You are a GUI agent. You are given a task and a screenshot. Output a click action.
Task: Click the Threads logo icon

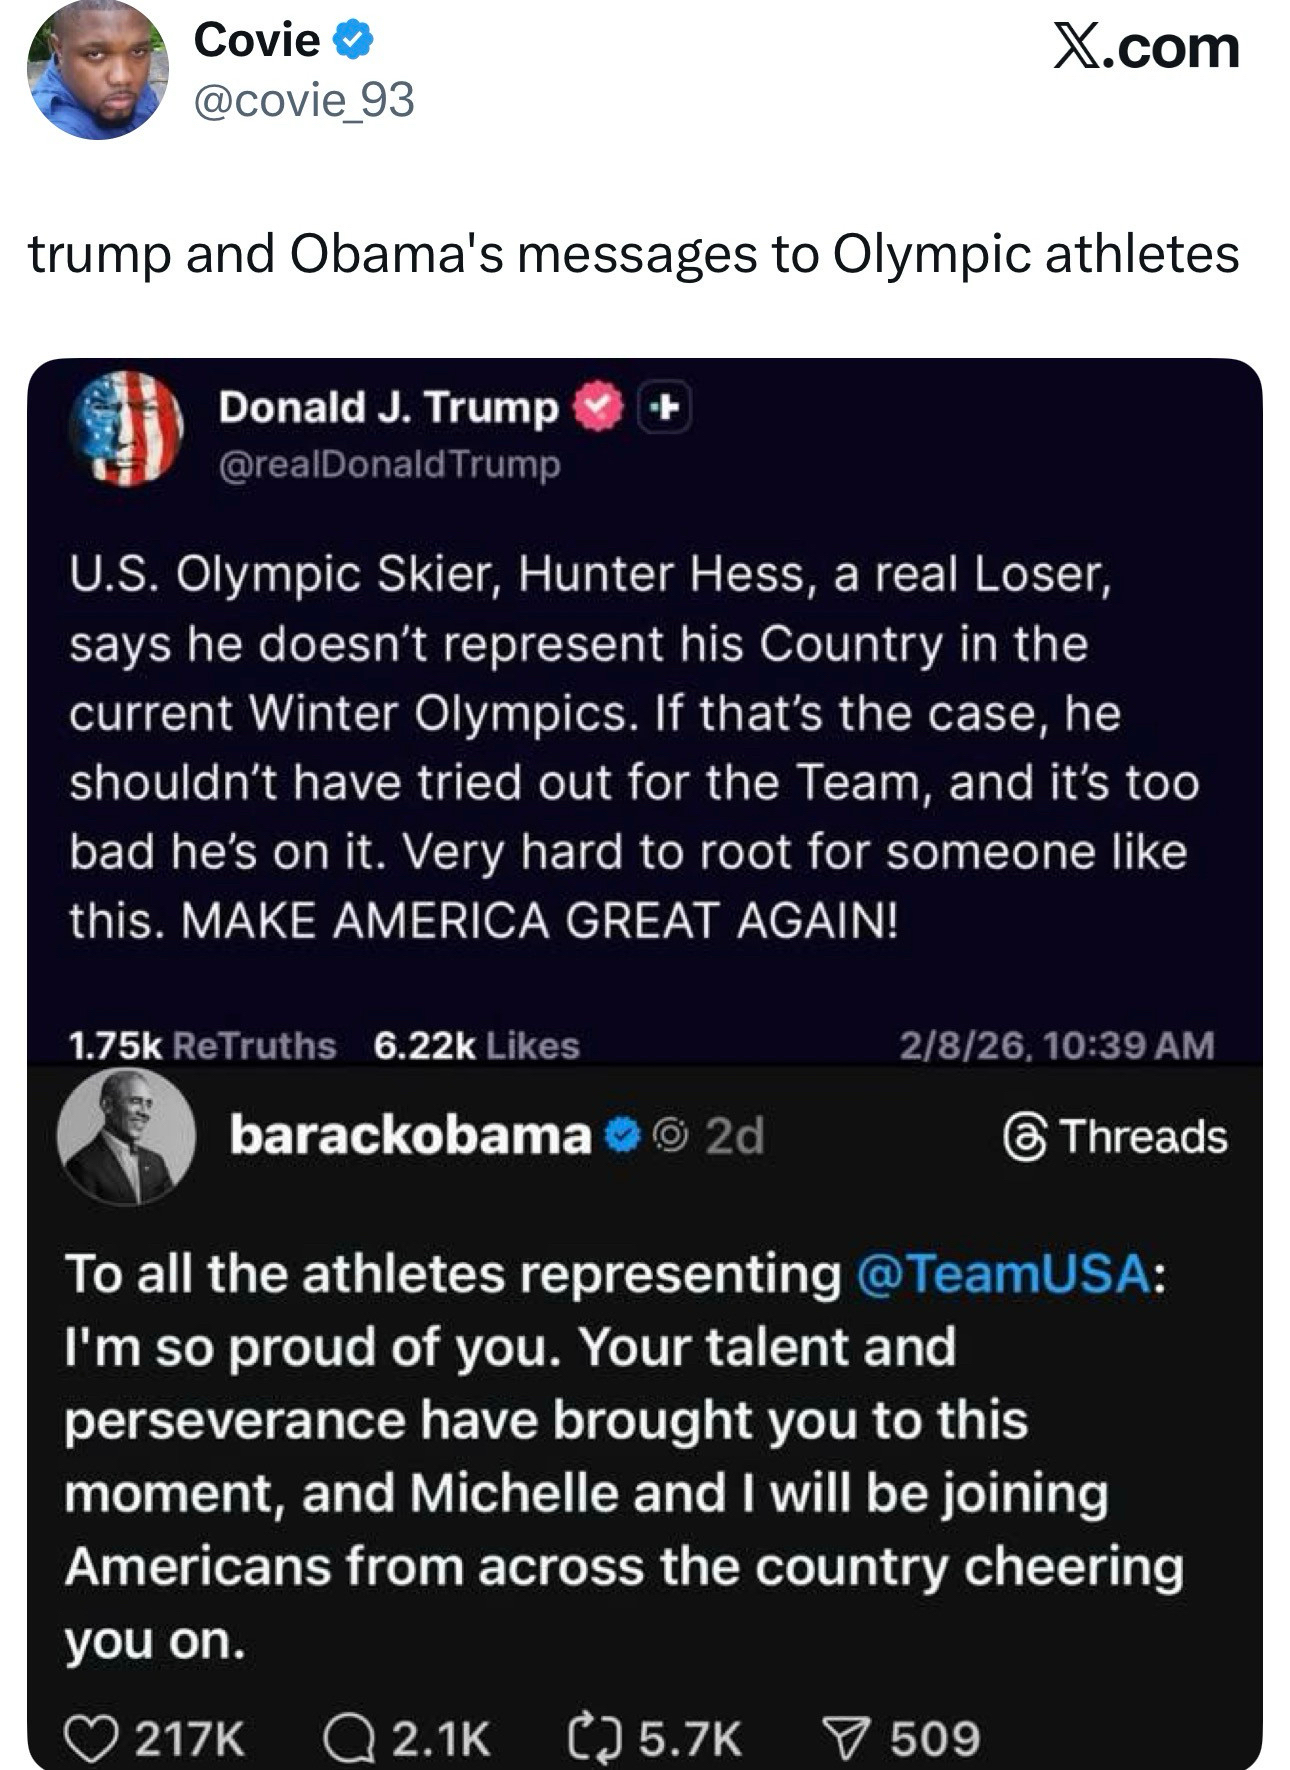(1025, 1138)
